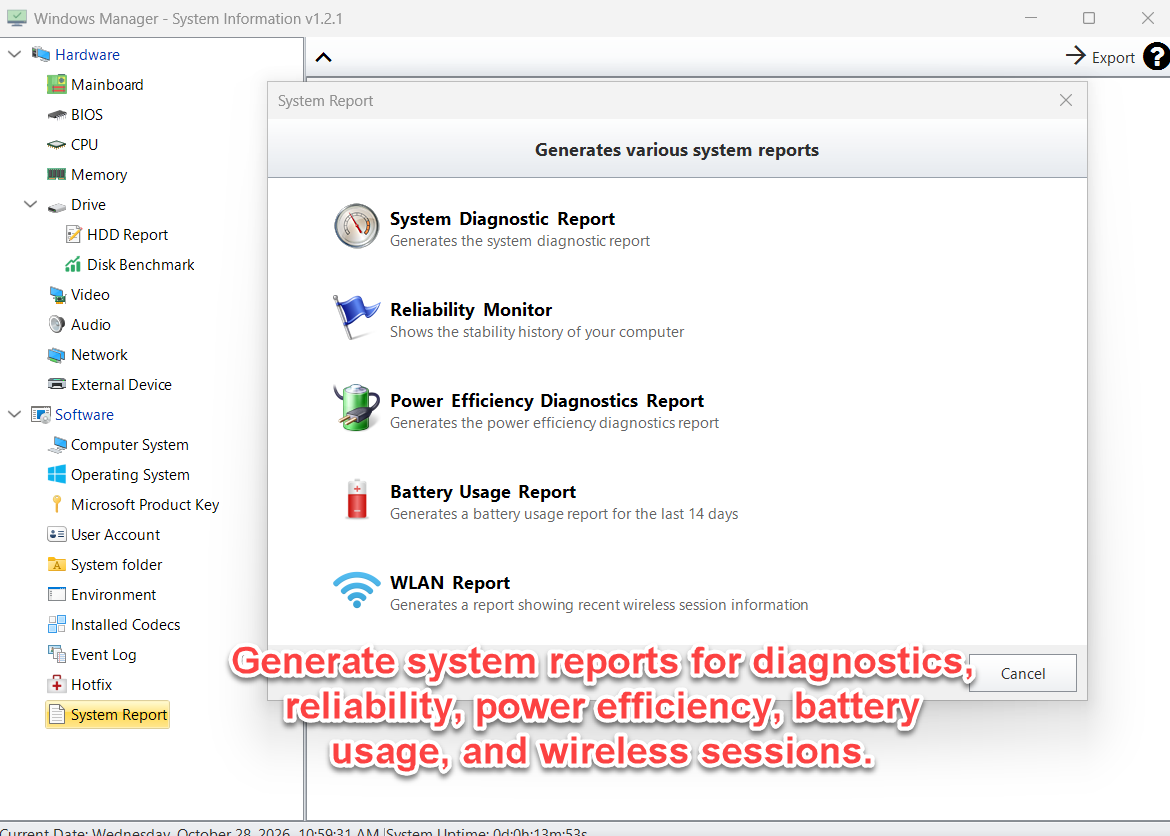This screenshot has height=836, width=1170.
Task: Open Battery Usage Report link
Action: tap(483, 492)
